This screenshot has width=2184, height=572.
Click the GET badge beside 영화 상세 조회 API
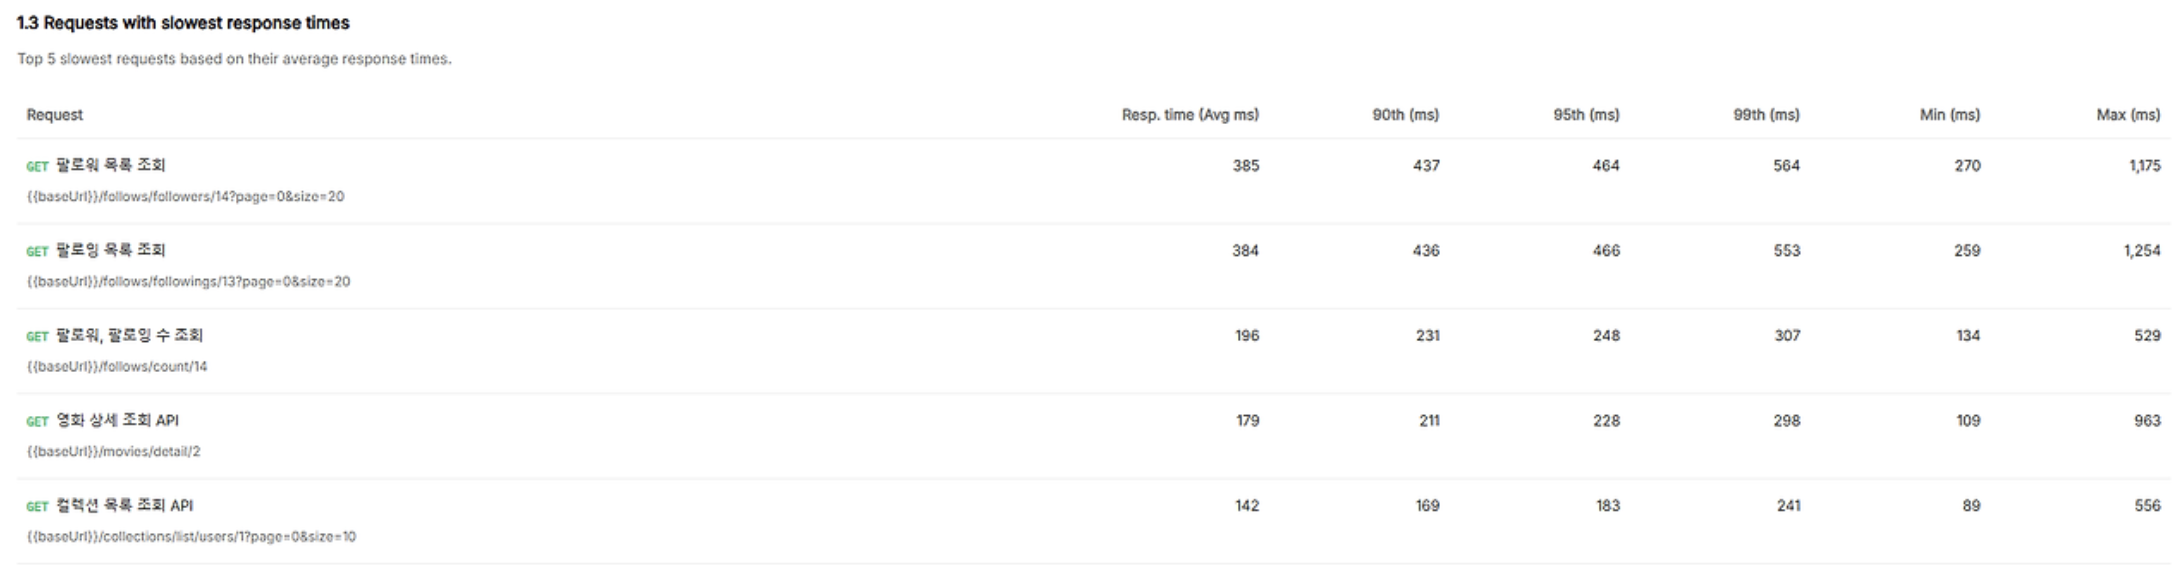pos(37,422)
